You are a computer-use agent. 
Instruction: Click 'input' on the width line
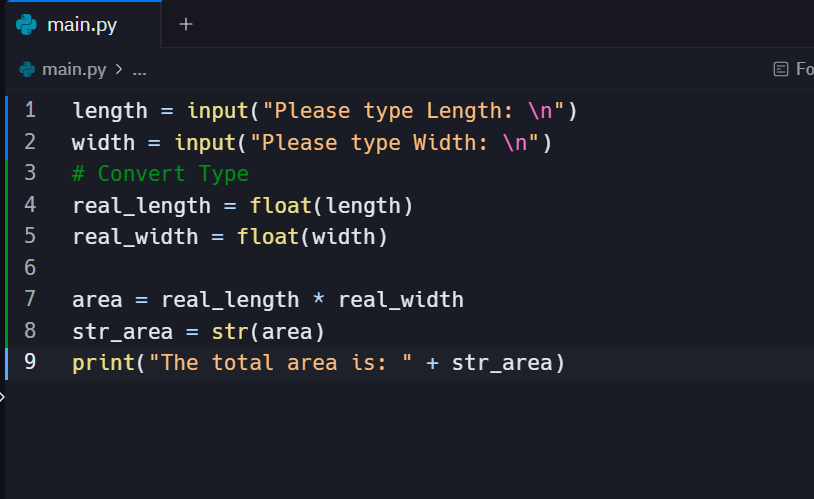click(205, 143)
